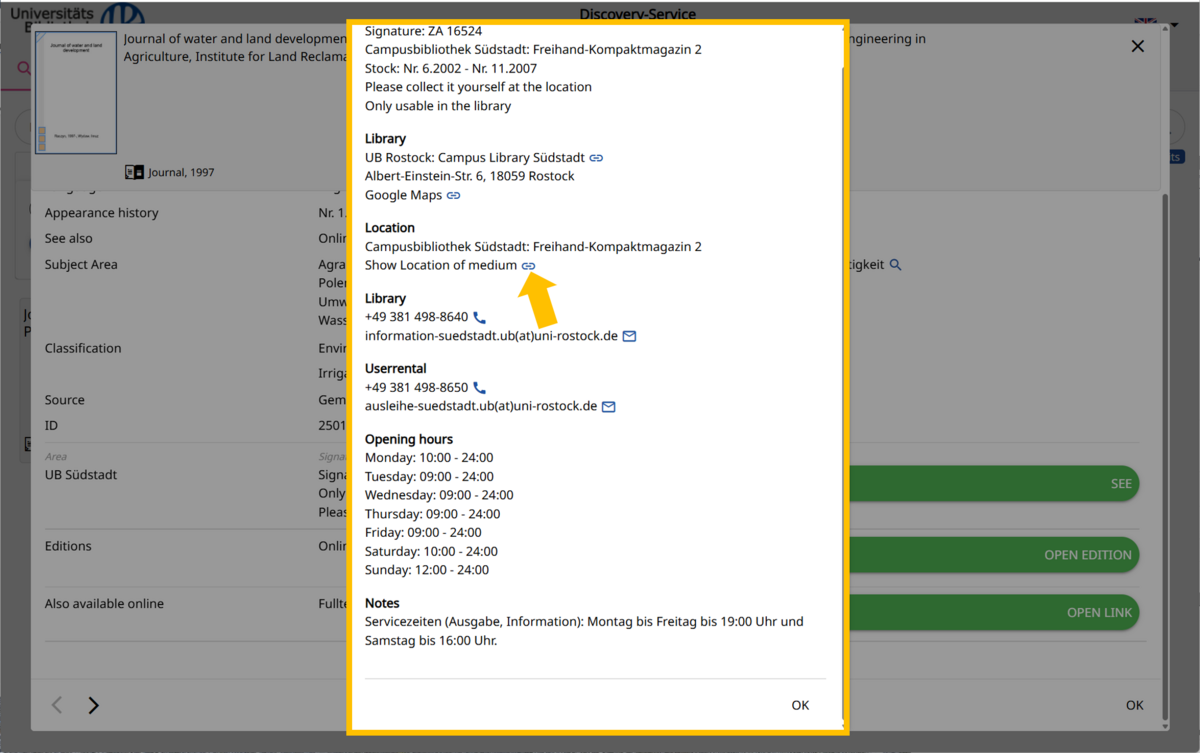The width and height of the screenshot is (1200, 753).
Task: Click the search icon in Subject Area row
Action: point(896,265)
